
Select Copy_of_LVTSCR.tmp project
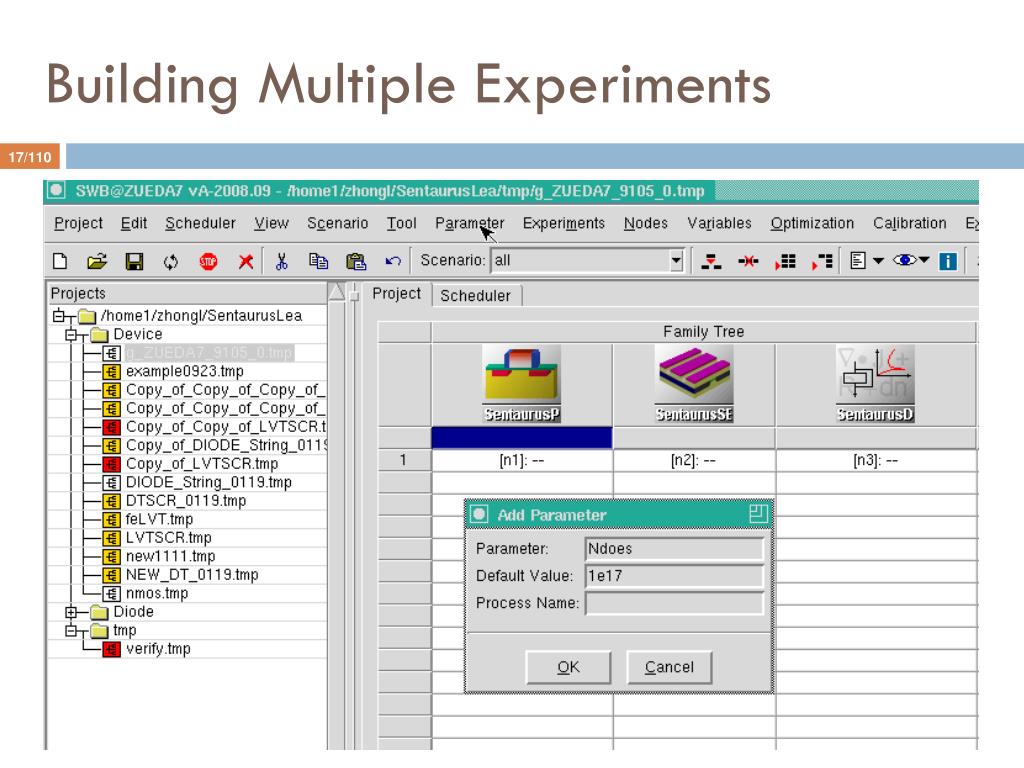[202, 464]
